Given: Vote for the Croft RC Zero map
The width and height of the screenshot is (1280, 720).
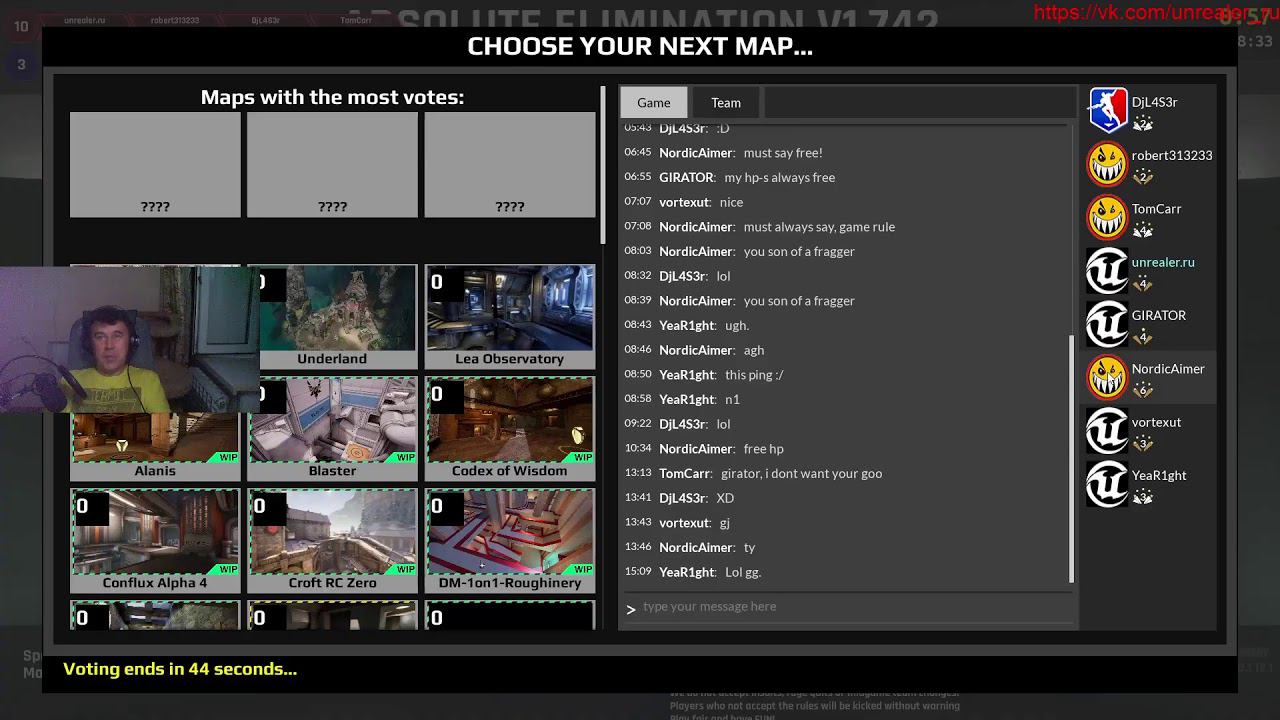Looking at the screenshot, I should coord(332,540).
